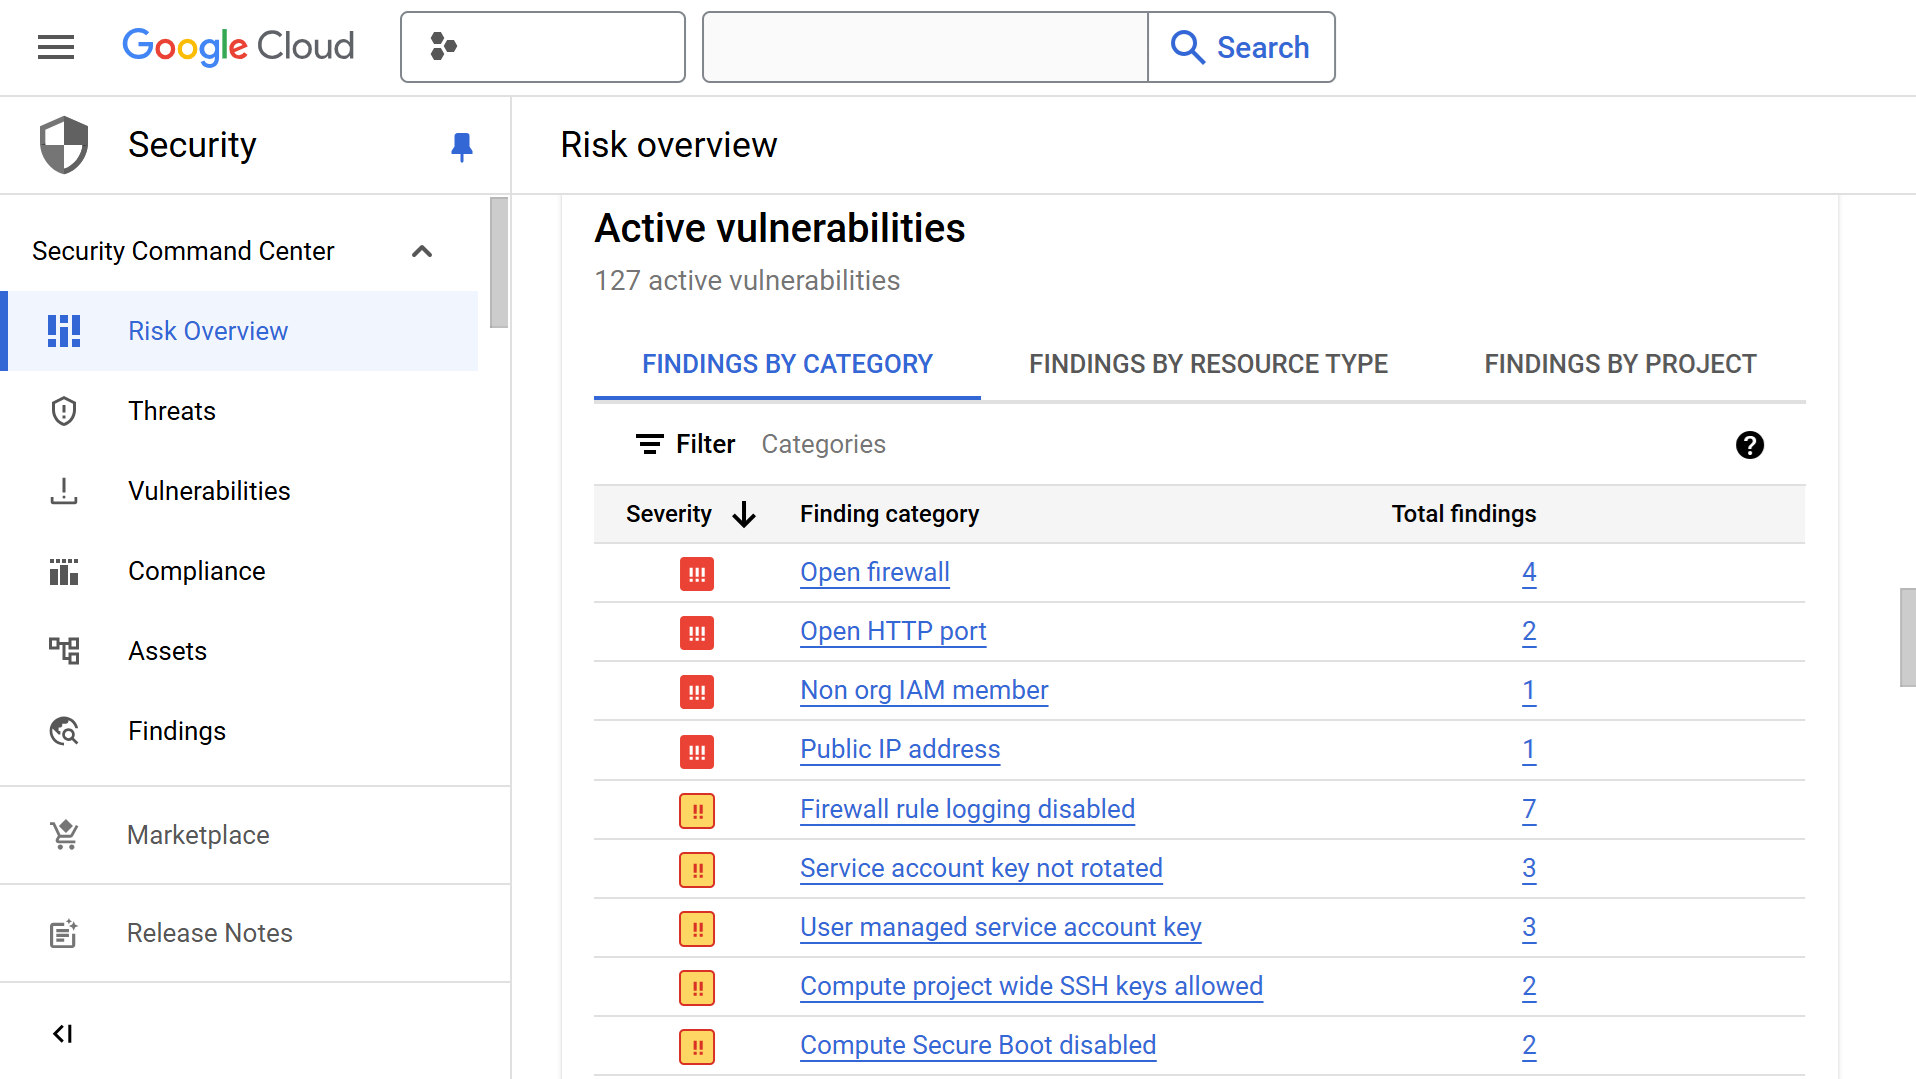Click the Compliance icon in sidebar
Viewport: 1916px width, 1079px height.
[64, 571]
